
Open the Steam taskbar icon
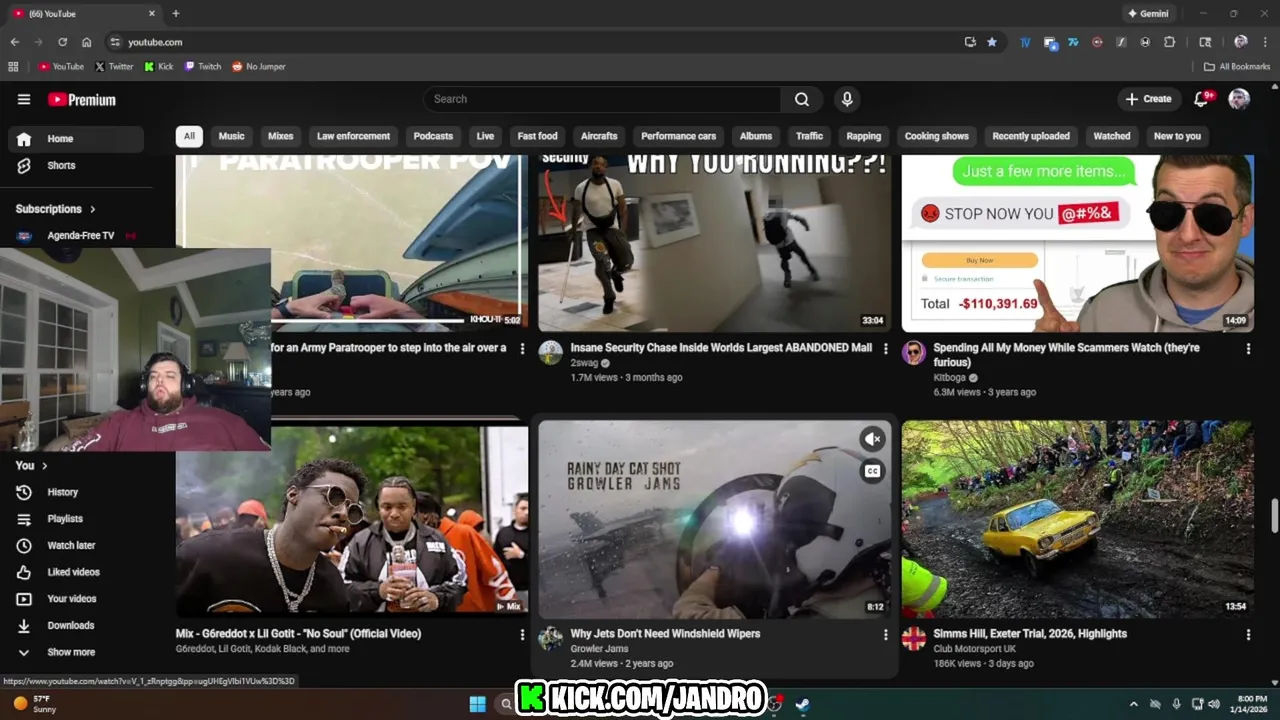802,704
